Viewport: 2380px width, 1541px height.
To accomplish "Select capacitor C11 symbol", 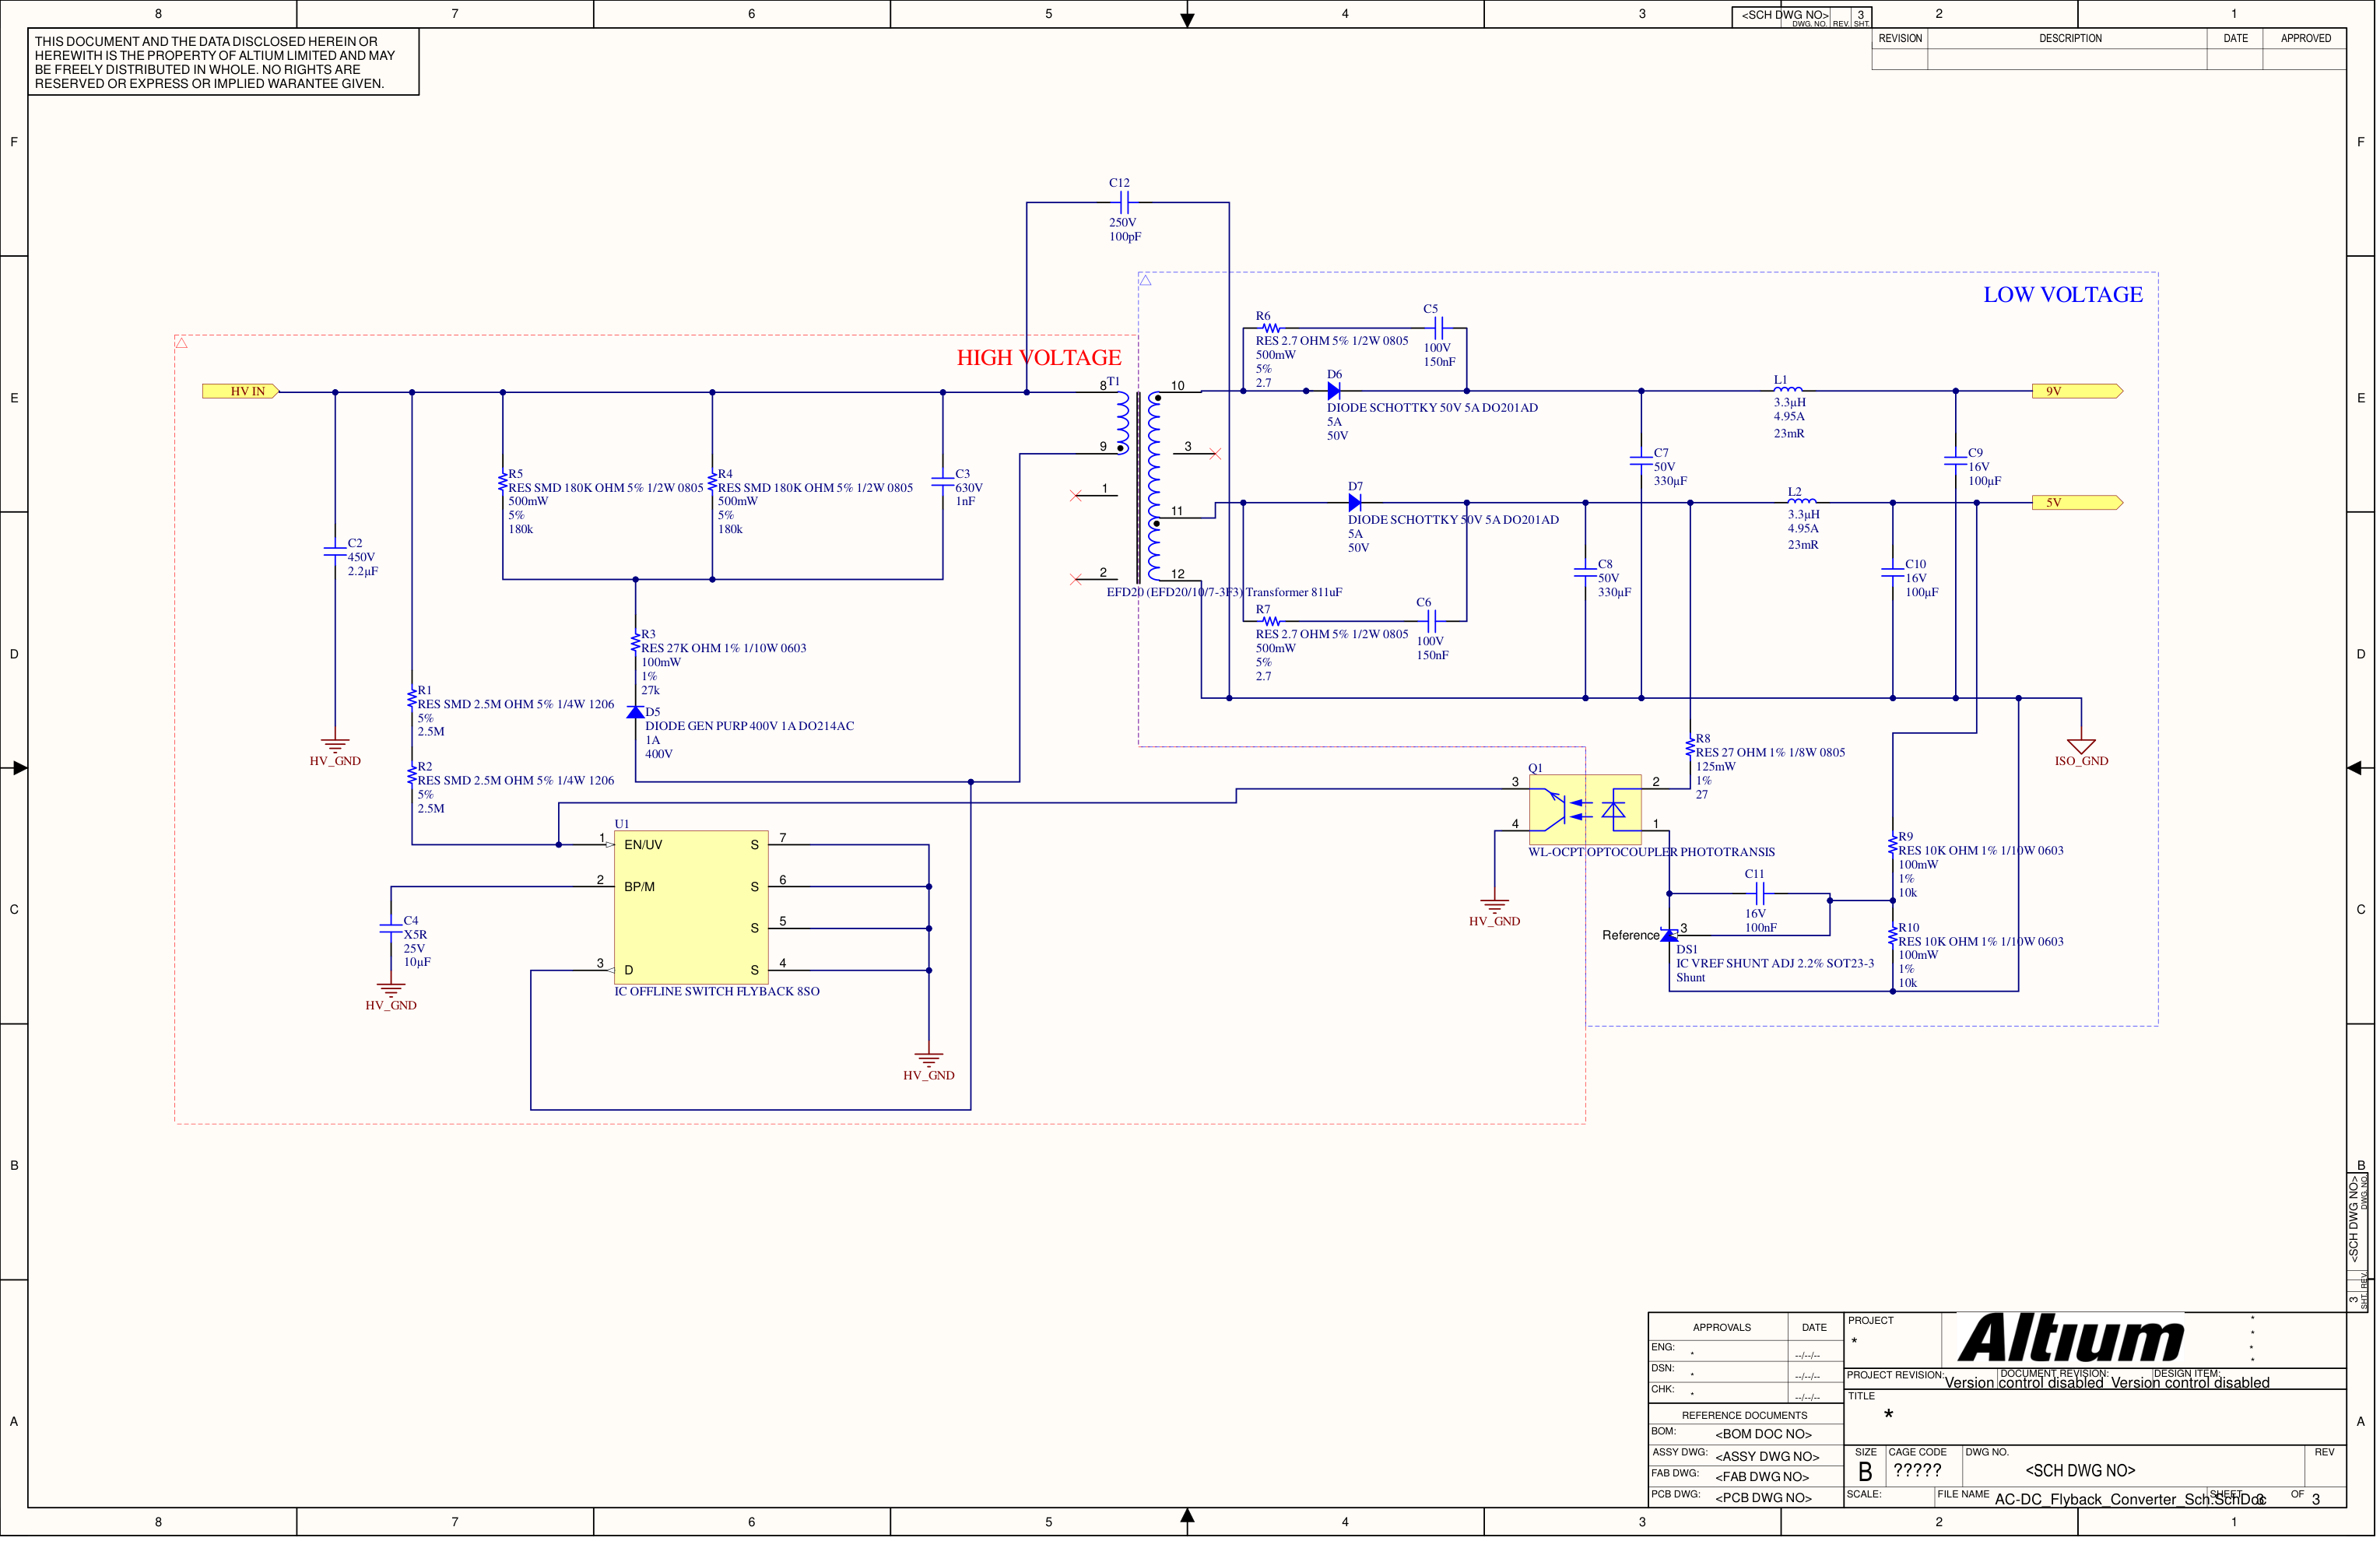I will pos(1760,894).
